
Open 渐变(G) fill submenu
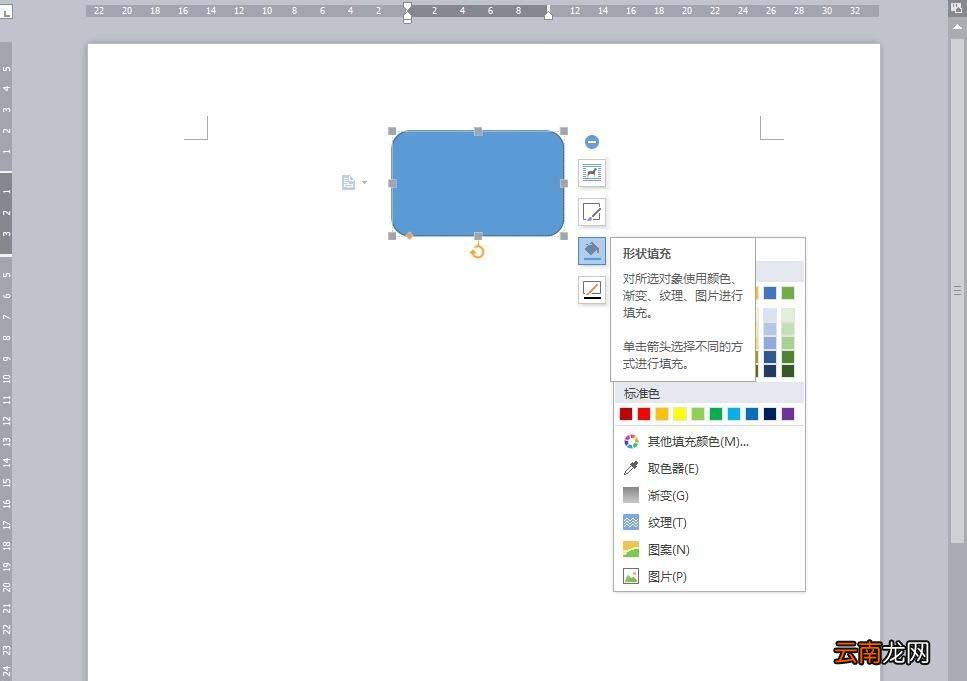click(x=709, y=495)
